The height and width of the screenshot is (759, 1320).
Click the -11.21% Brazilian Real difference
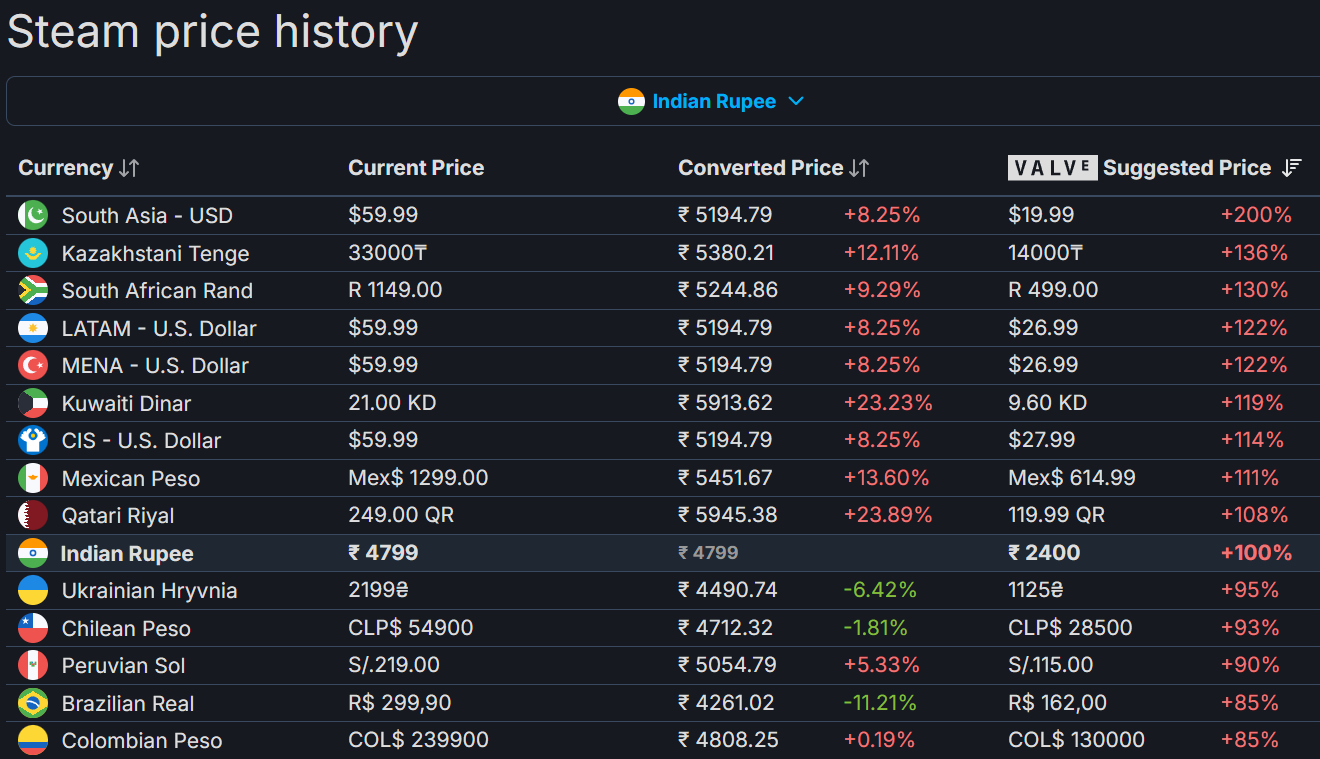pos(880,703)
